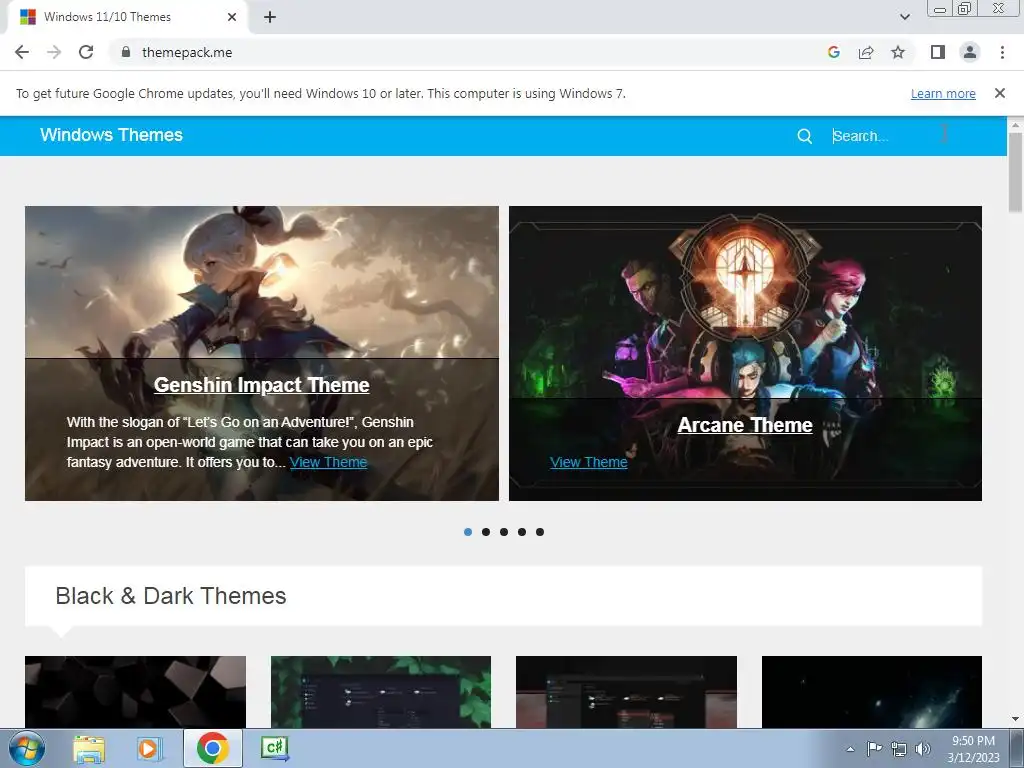
Task: Open Chrome three-dot menu
Action: point(1002,52)
